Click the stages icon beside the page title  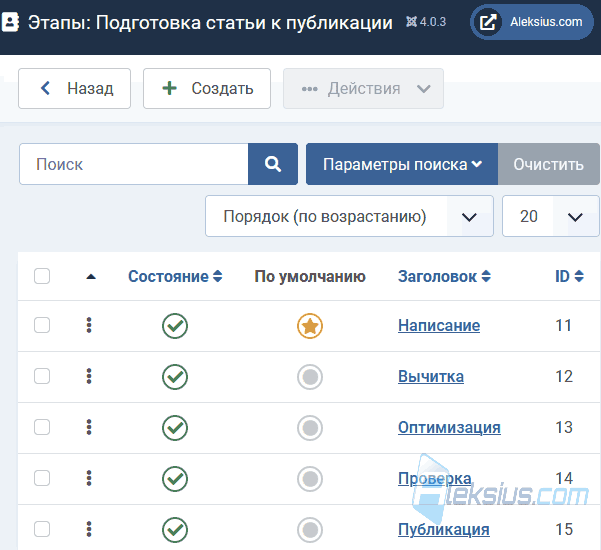pos(10,22)
